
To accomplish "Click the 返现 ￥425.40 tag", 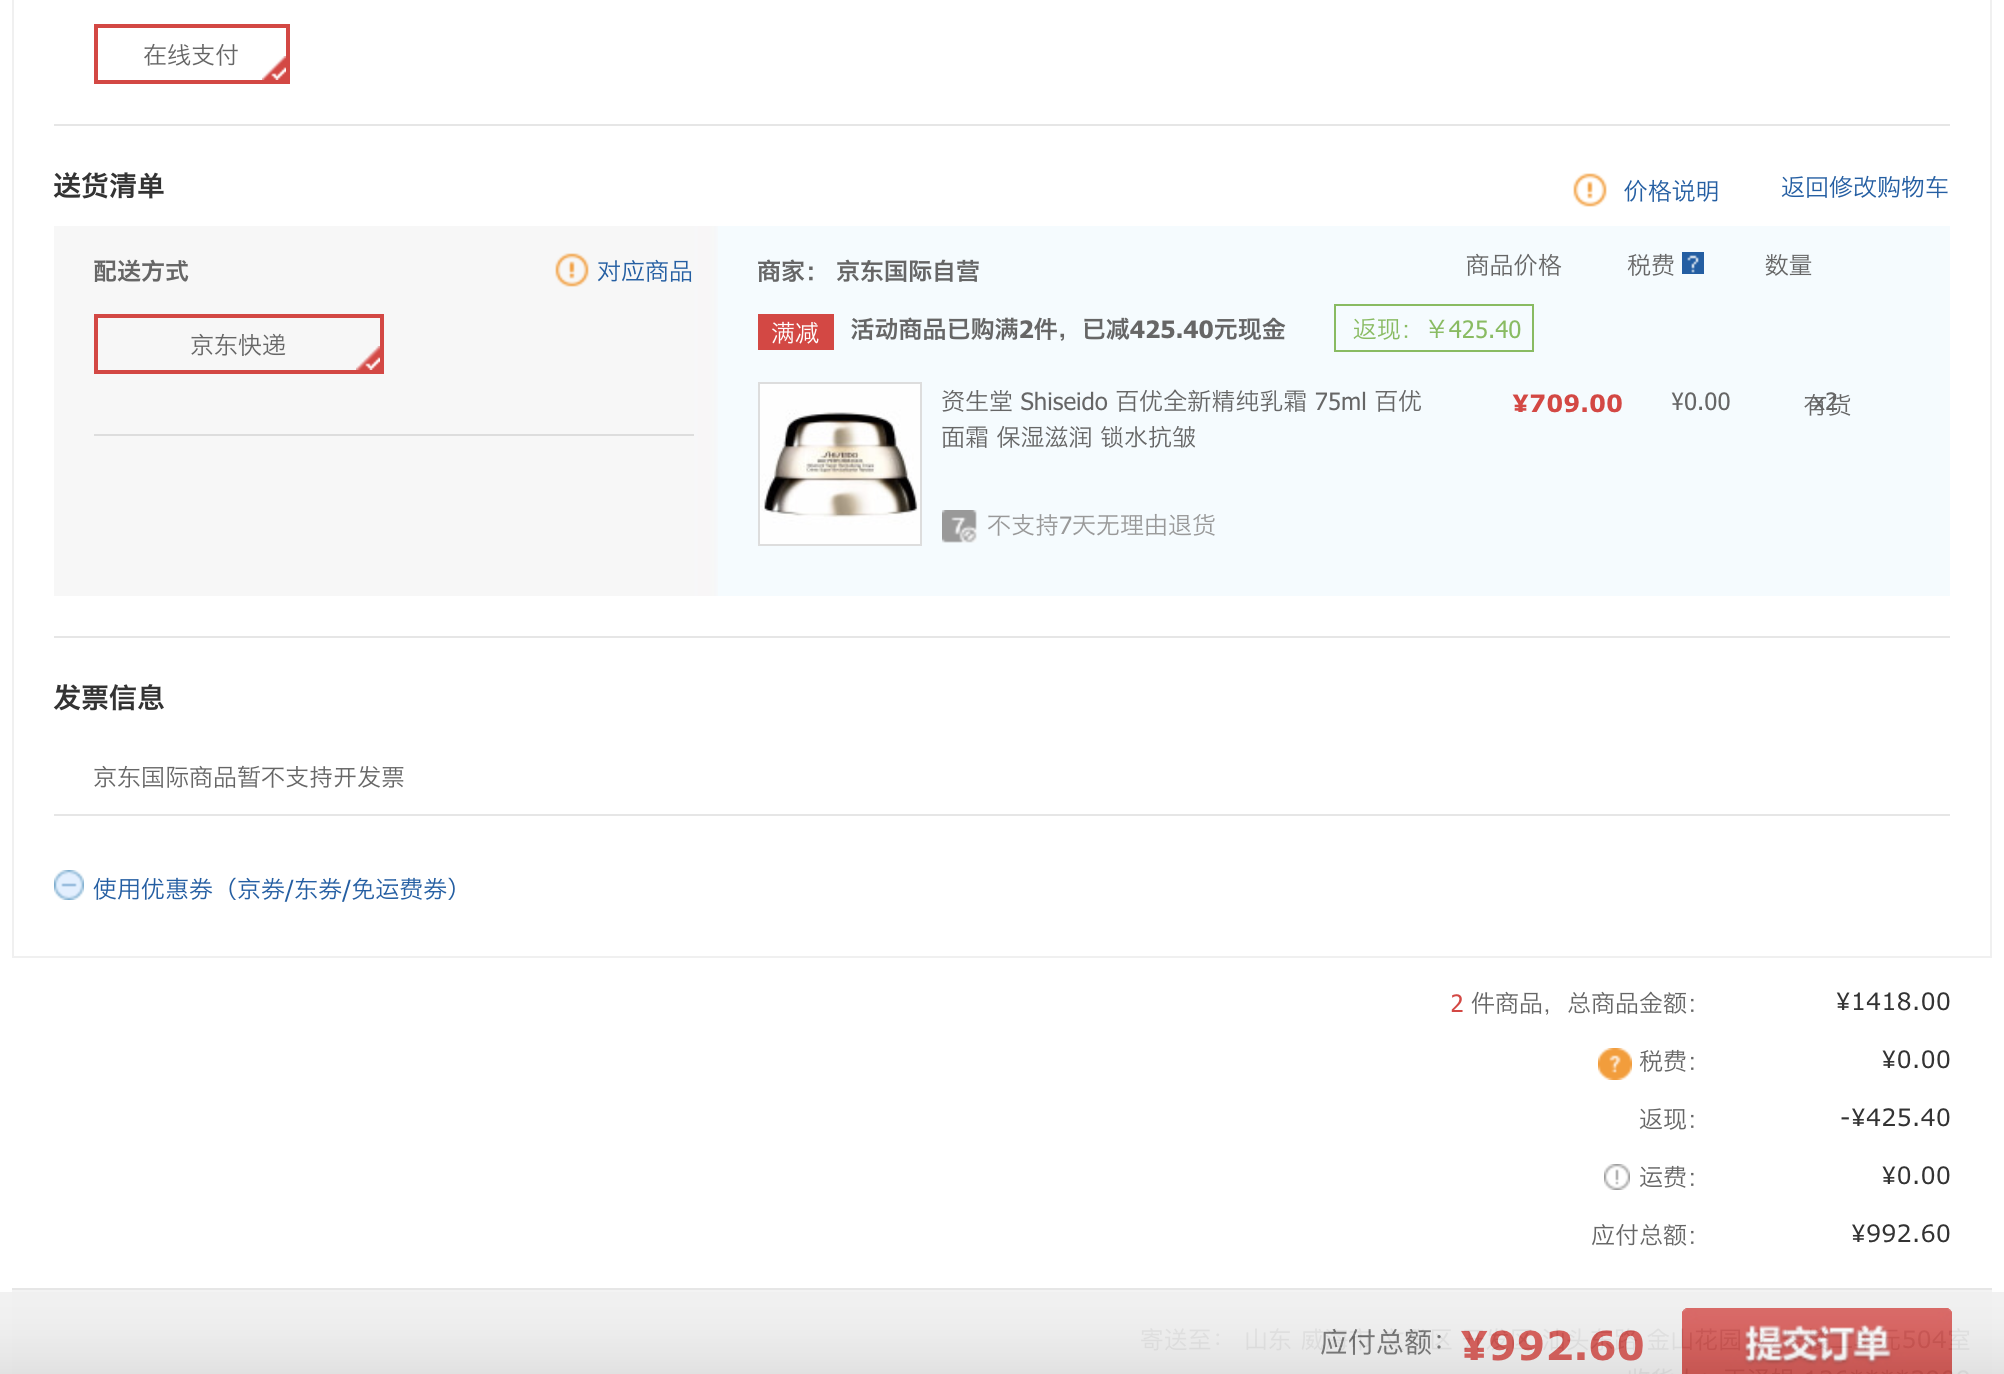I will (x=1434, y=328).
